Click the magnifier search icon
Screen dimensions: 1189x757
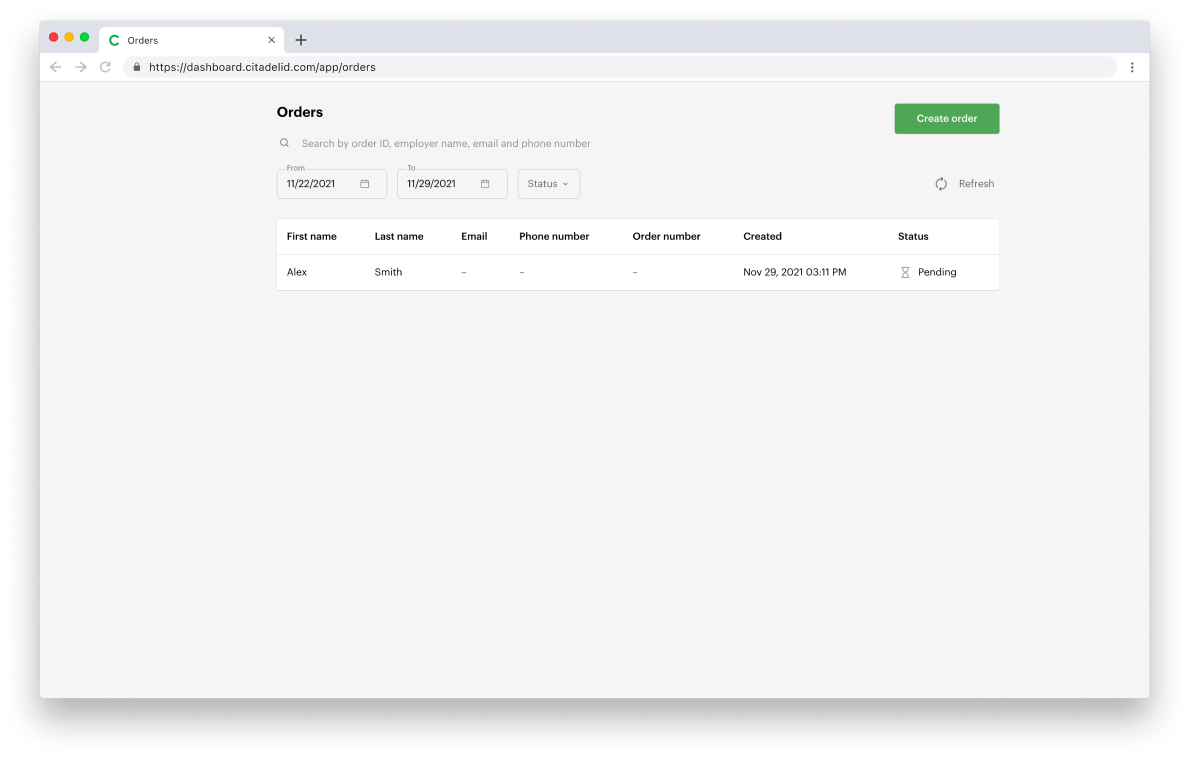click(x=284, y=143)
